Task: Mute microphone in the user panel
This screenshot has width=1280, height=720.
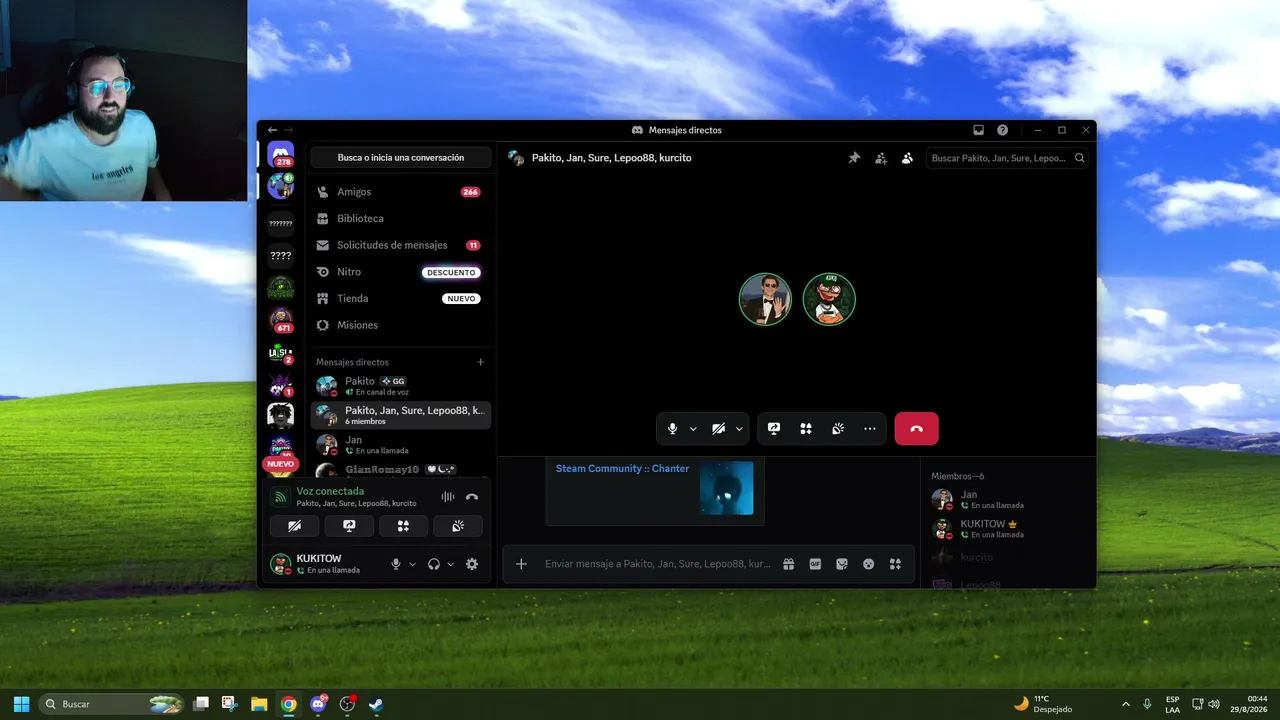Action: (396, 564)
